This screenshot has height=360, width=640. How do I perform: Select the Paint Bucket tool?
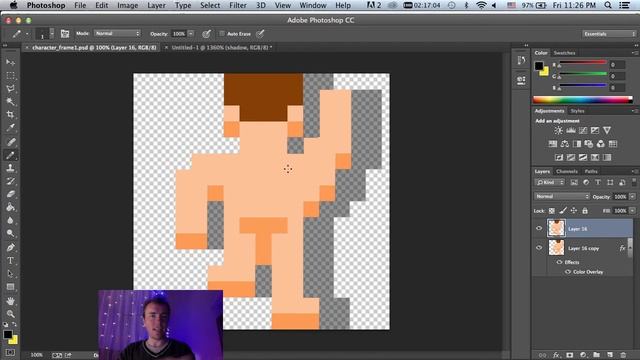pos(11,207)
